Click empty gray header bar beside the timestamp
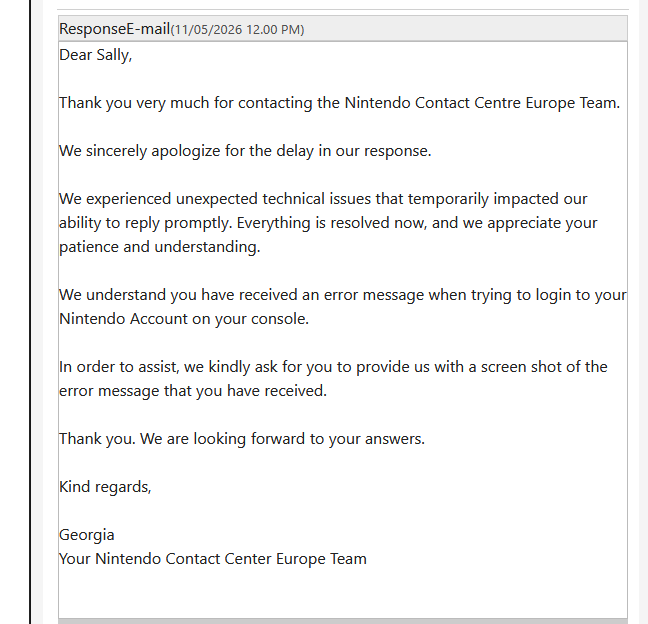The height and width of the screenshot is (624, 648). 465,29
